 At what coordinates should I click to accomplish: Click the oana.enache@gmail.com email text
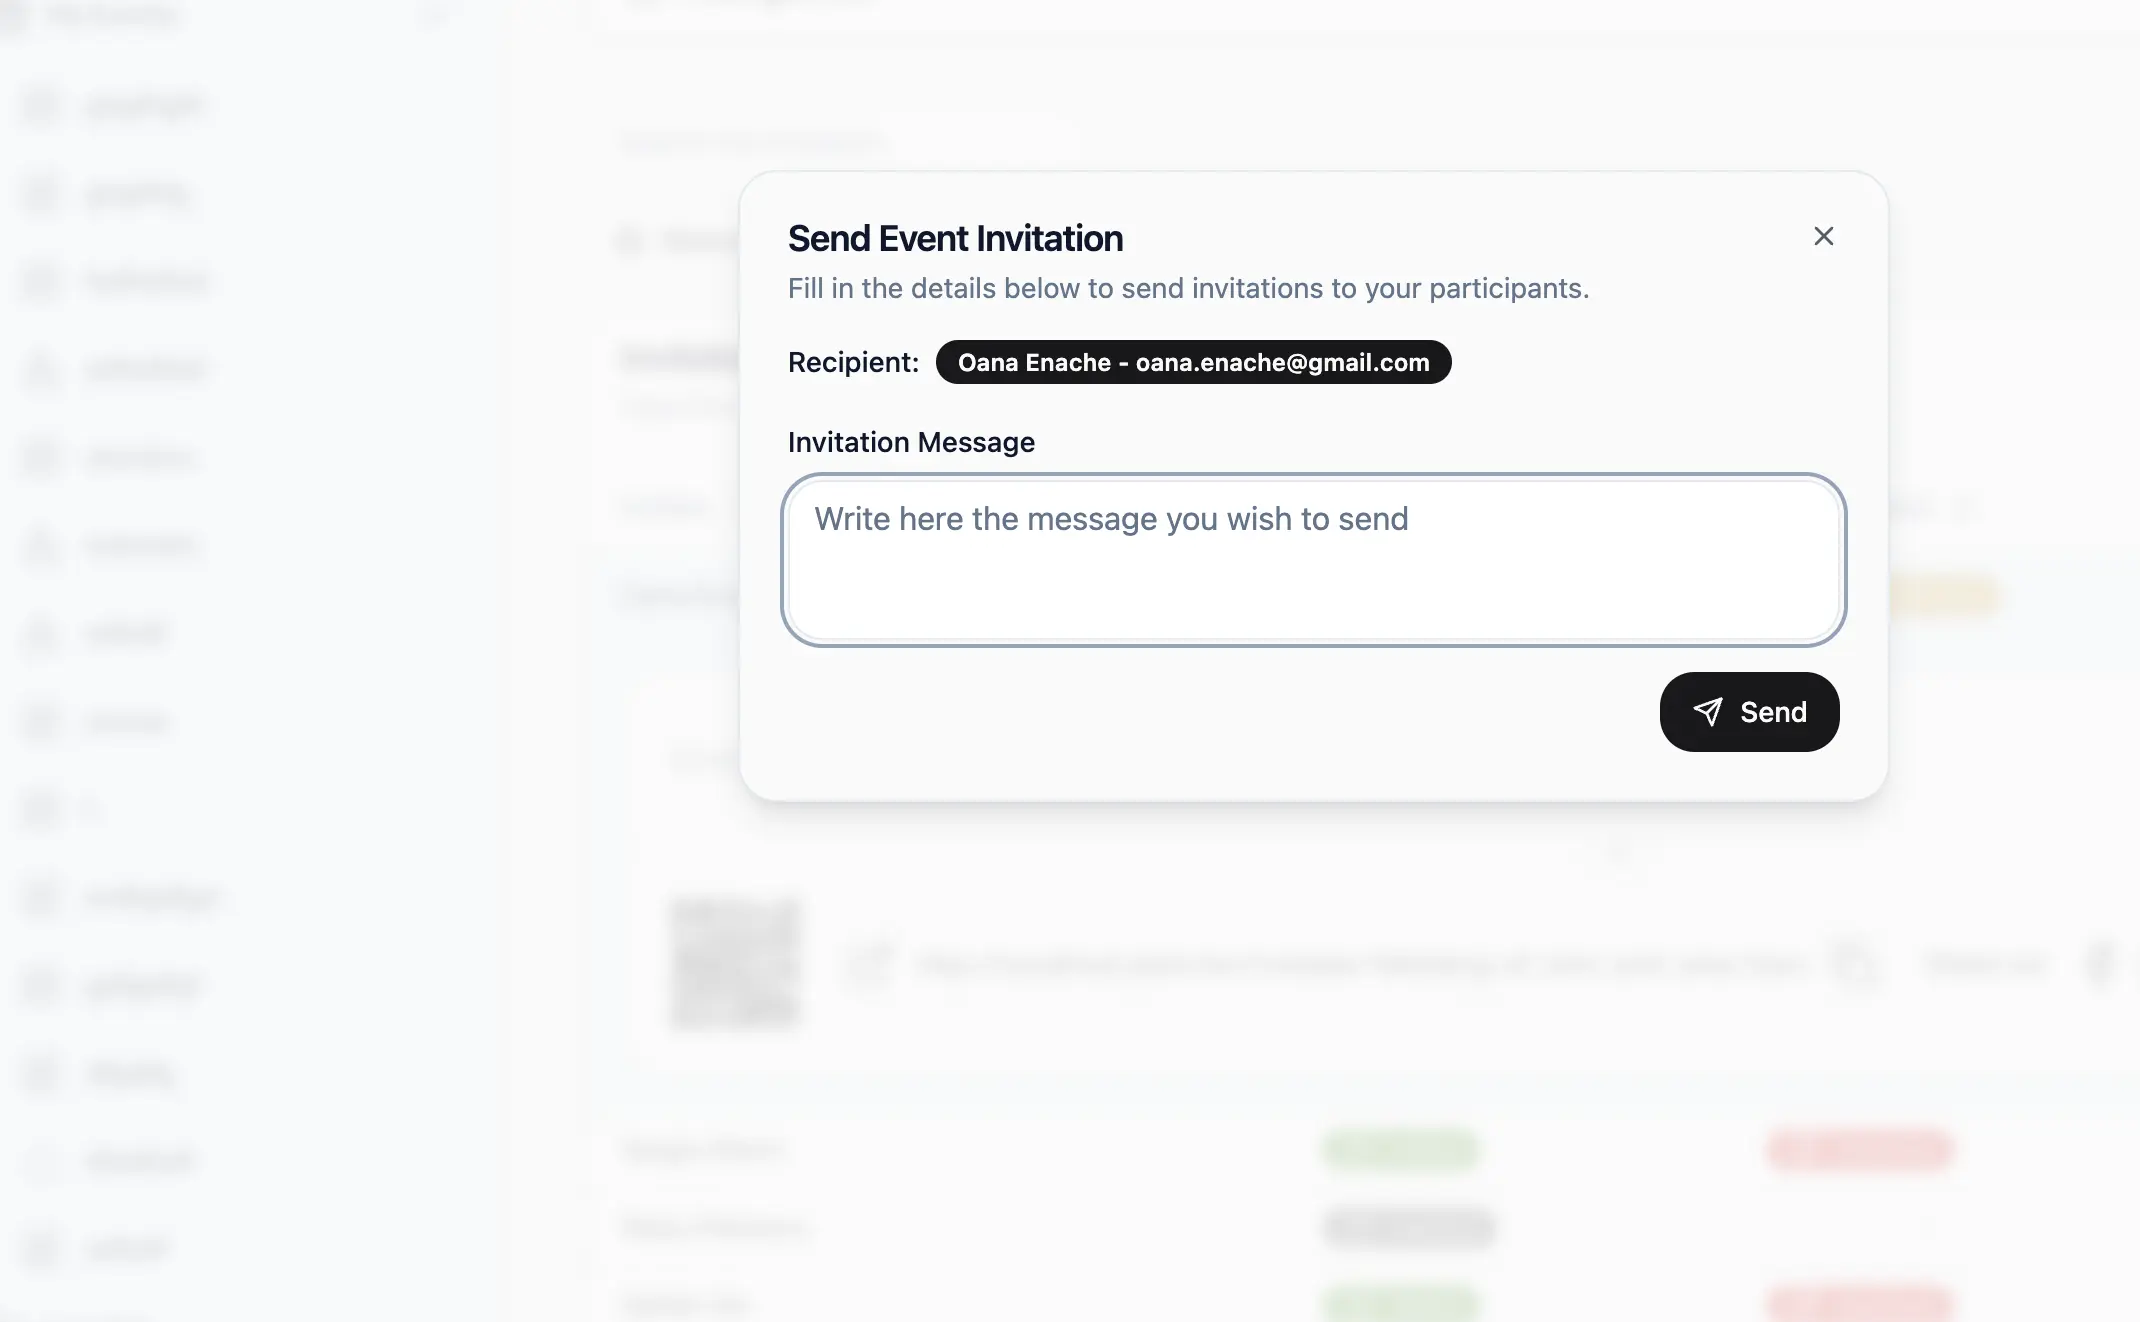click(x=1282, y=362)
